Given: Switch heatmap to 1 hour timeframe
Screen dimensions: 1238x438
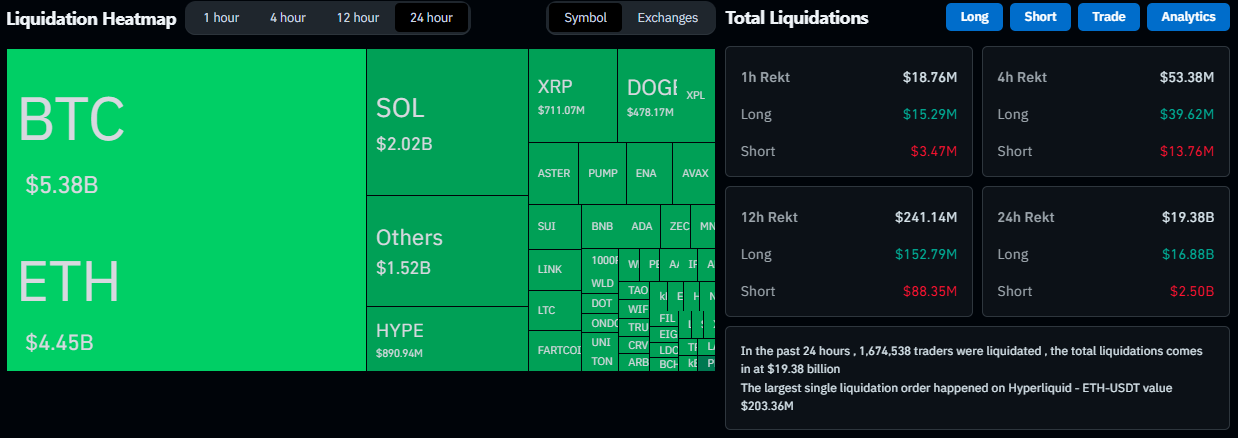Looking at the screenshot, I should (x=221, y=18).
